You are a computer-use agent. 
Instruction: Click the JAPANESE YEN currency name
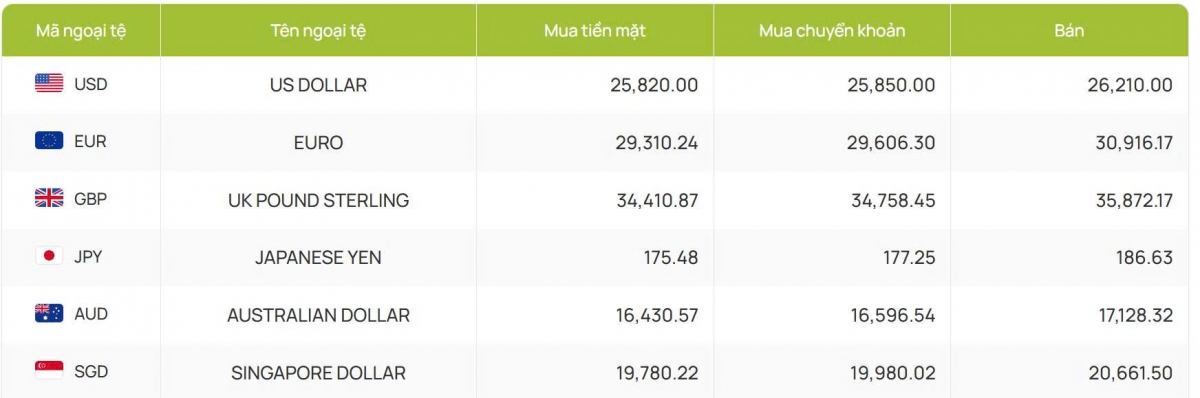pyautogui.click(x=318, y=258)
